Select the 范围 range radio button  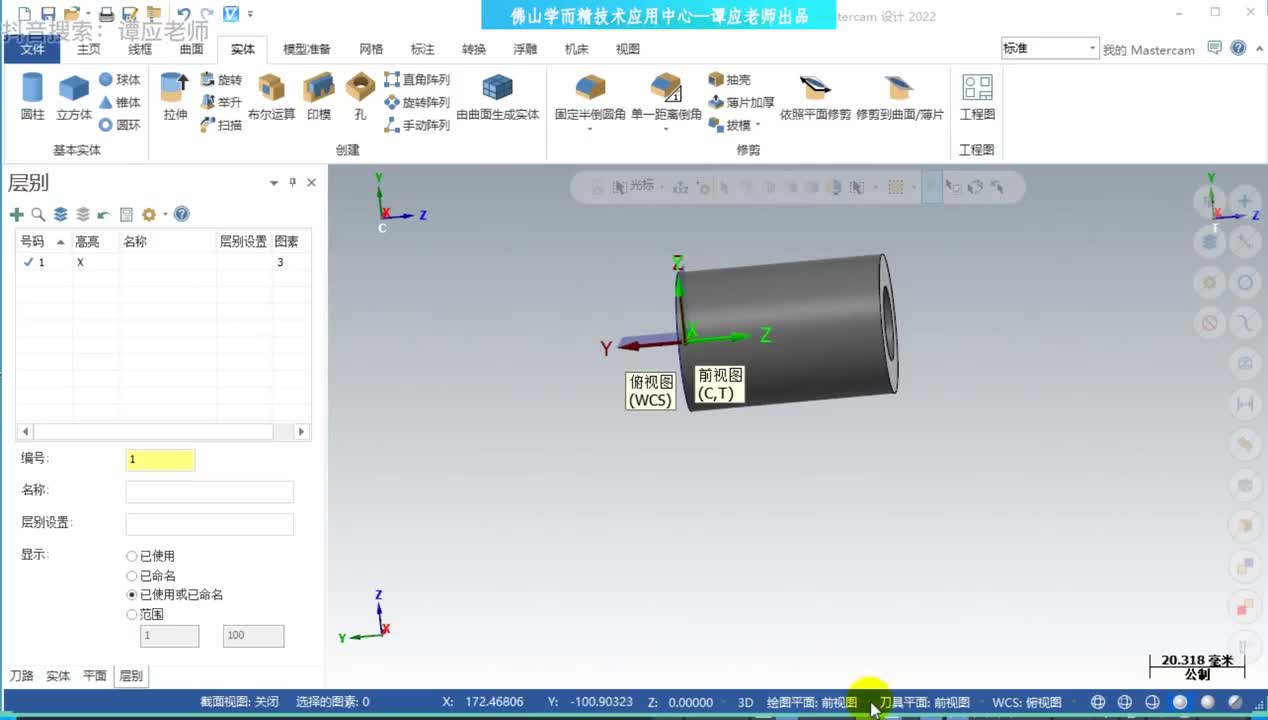pos(132,615)
